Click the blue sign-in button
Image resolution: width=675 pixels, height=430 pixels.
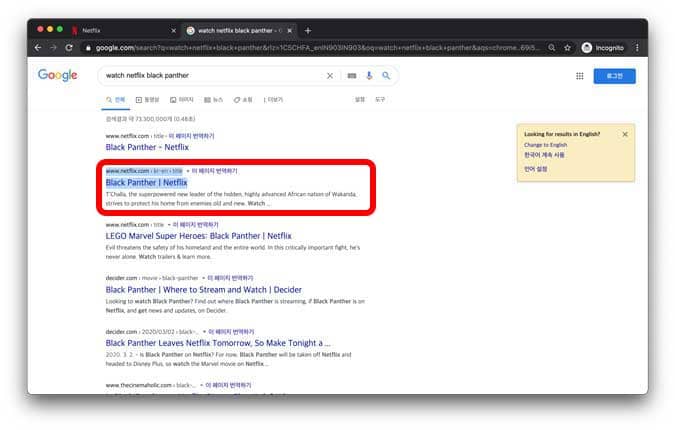click(611, 76)
